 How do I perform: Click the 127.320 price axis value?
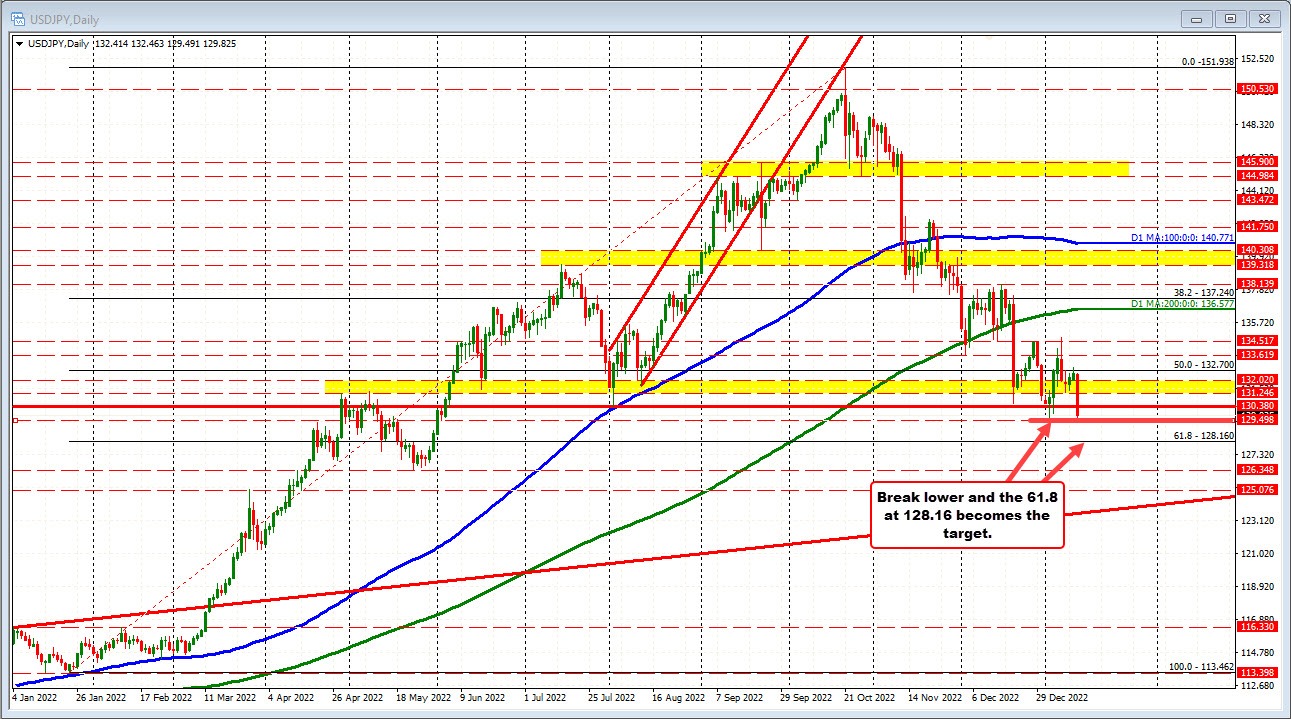click(1258, 454)
